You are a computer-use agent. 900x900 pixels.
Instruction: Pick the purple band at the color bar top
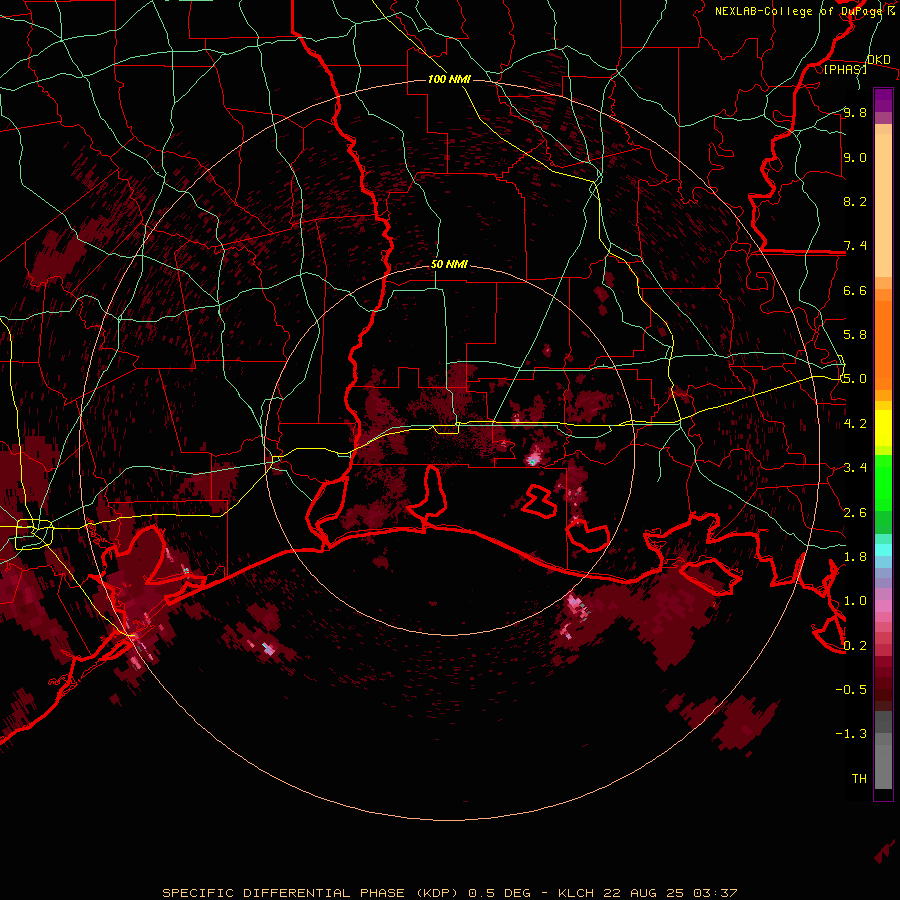tap(883, 100)
